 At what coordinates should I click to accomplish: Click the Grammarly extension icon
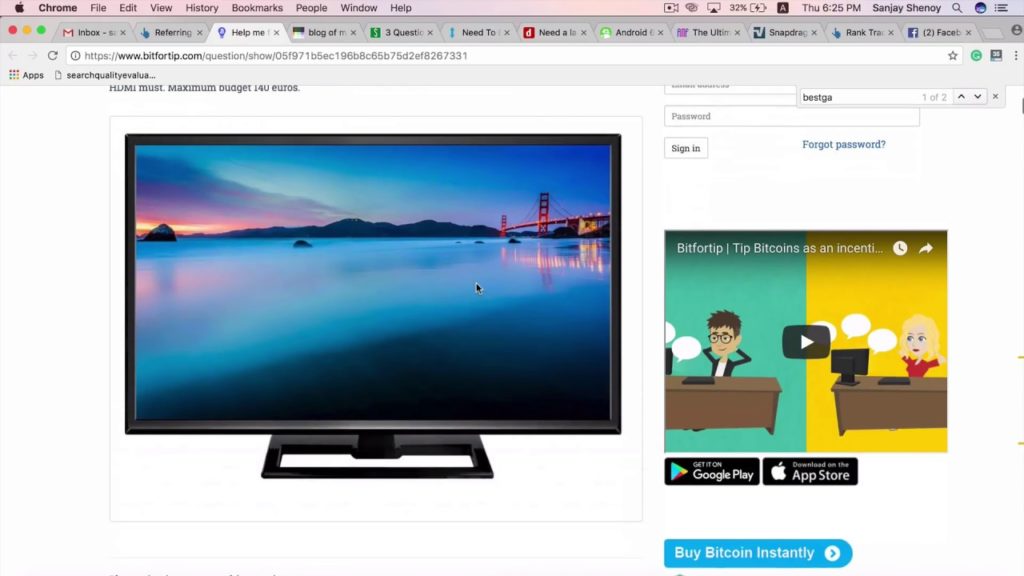pyautogui.click(x=976, y=56)
